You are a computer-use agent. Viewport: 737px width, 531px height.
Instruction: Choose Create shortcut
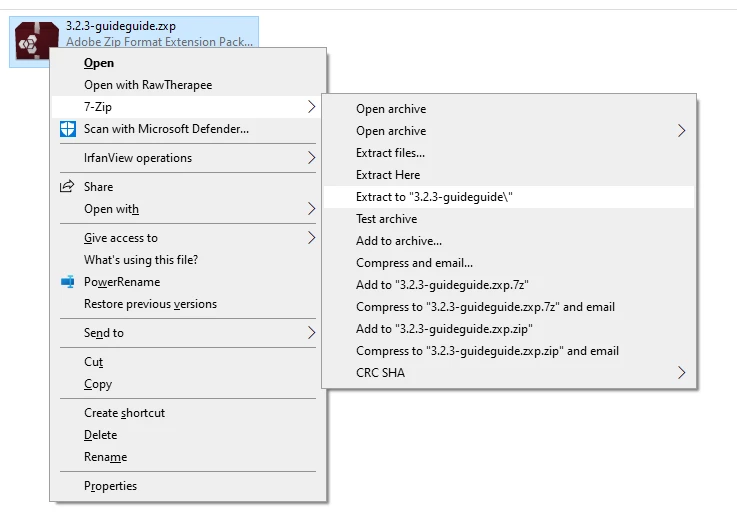pyautogui.click(x=188, y=413)
